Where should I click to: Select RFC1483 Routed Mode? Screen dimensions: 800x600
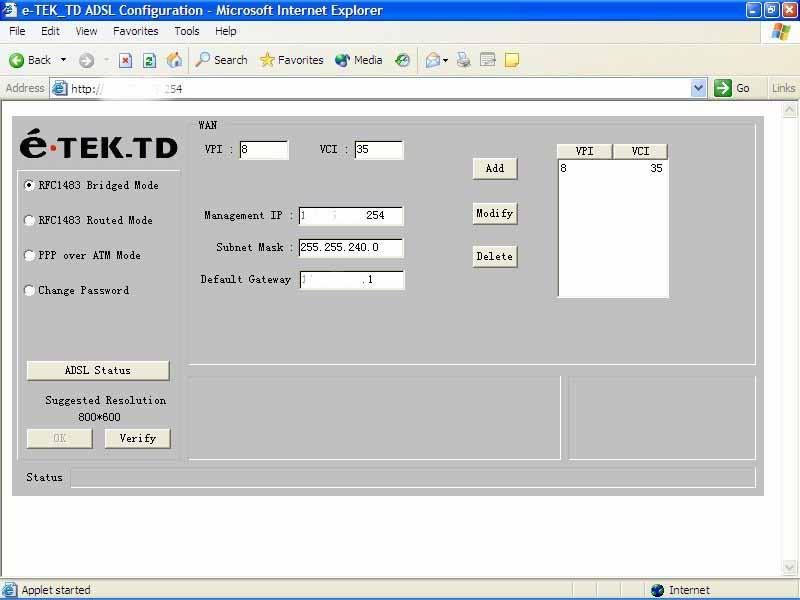tap(30, 220)
